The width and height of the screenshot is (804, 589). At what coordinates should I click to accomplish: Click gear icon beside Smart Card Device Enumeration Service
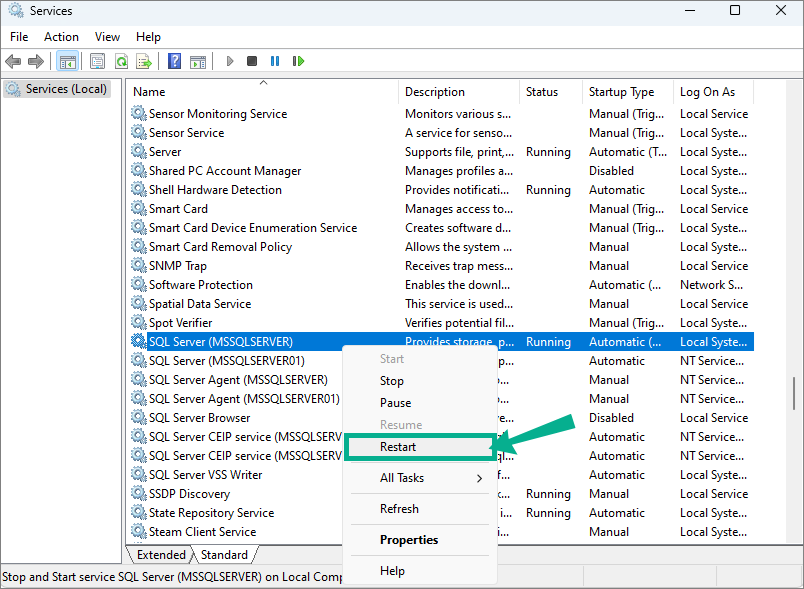138,227
